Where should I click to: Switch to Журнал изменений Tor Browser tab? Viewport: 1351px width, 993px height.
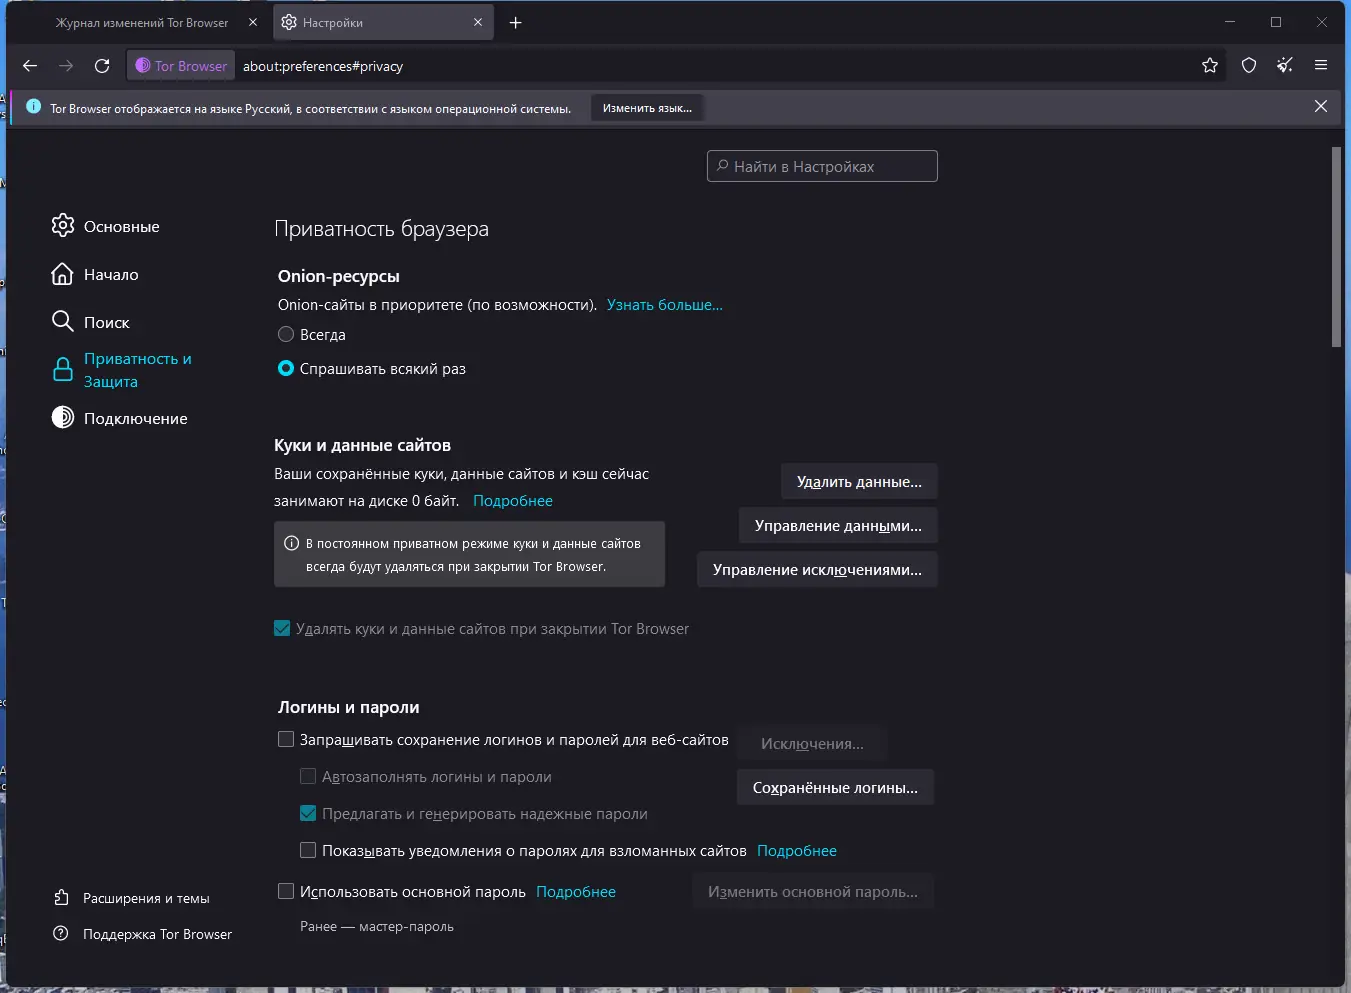point(141,23)
